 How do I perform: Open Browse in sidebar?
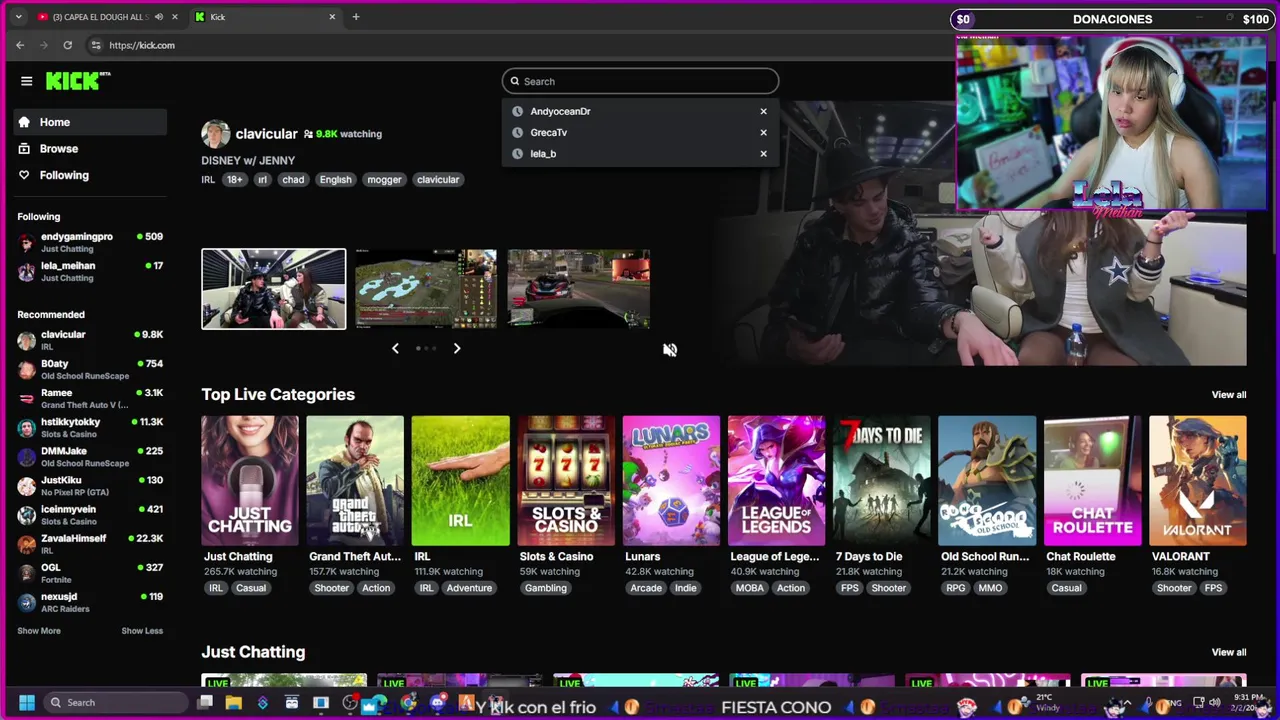coord(90,148)
